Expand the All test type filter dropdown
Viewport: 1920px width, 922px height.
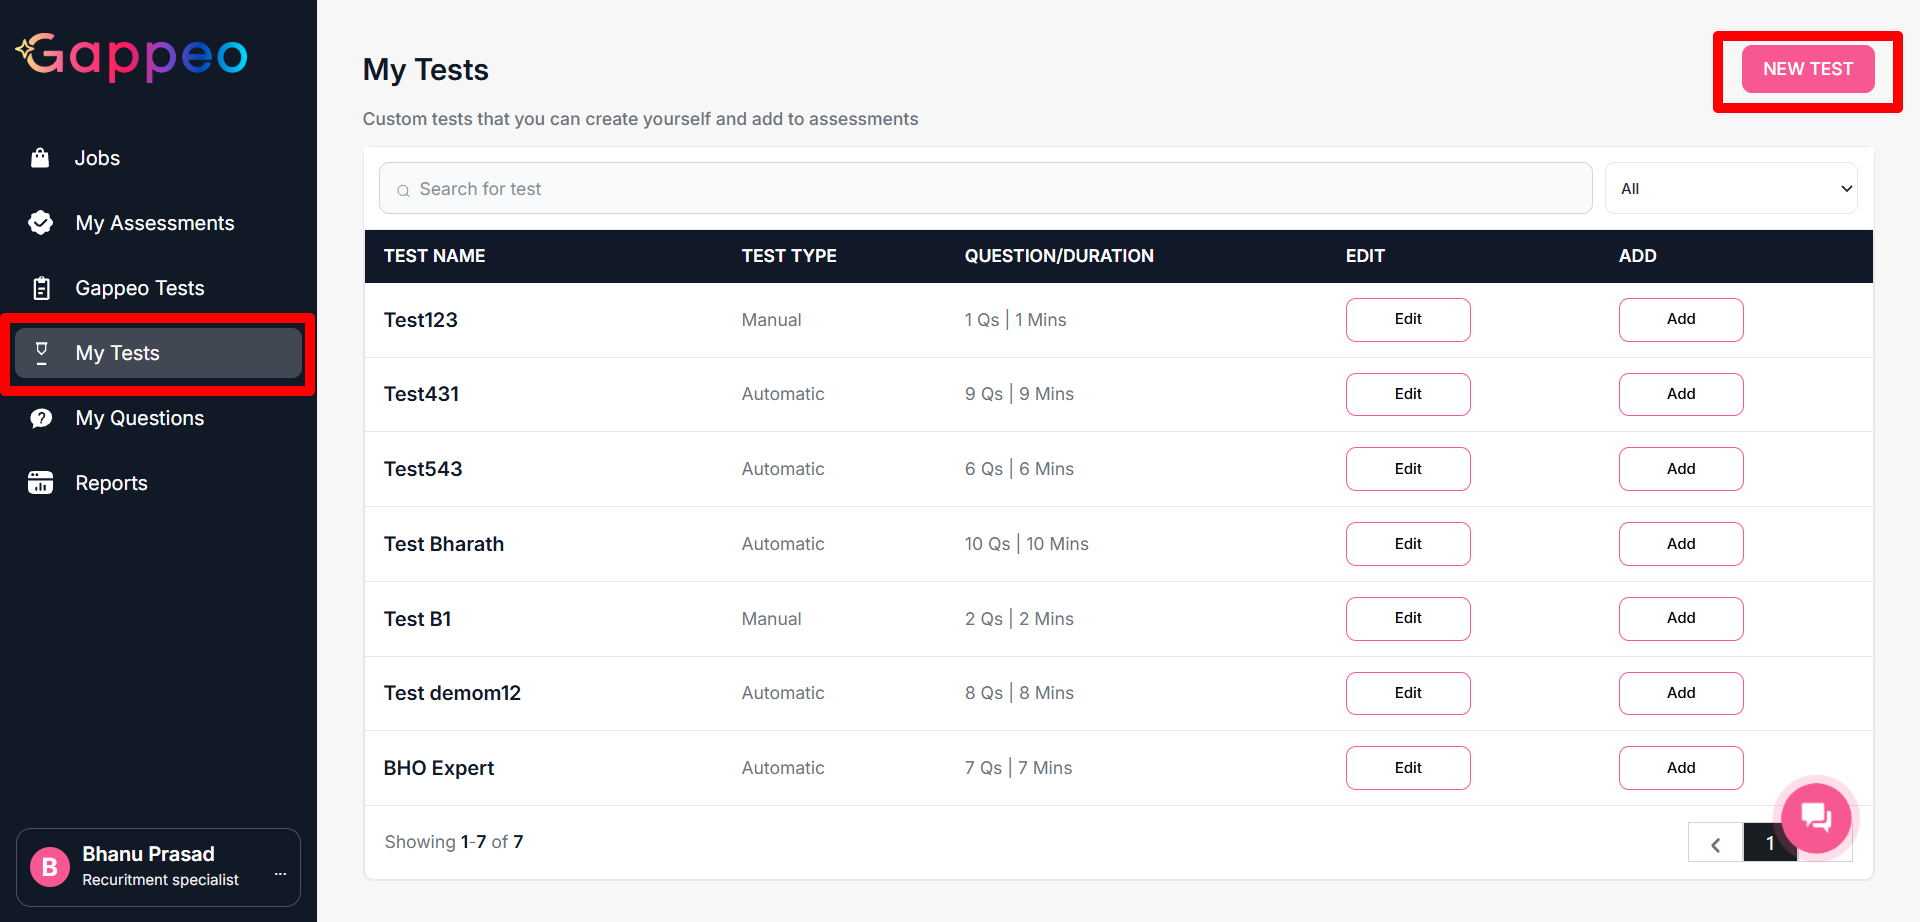[x=1730, y=189]
